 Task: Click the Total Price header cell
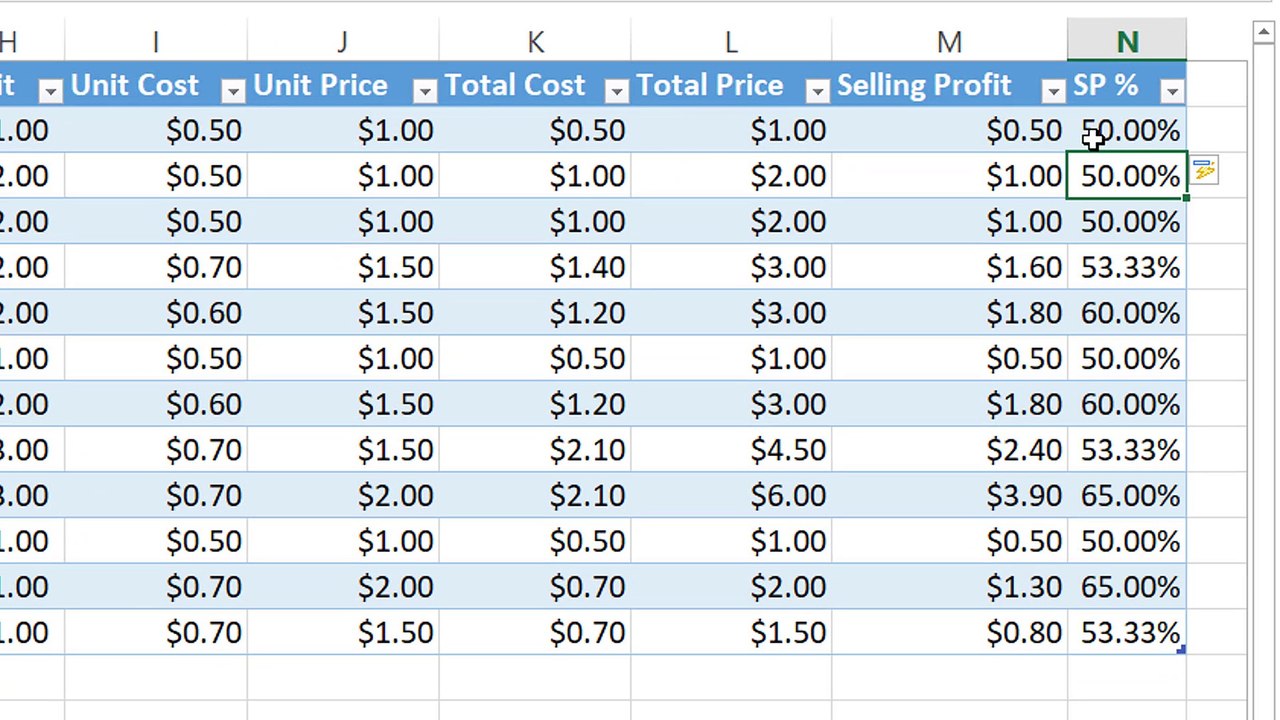click(731, 85)
